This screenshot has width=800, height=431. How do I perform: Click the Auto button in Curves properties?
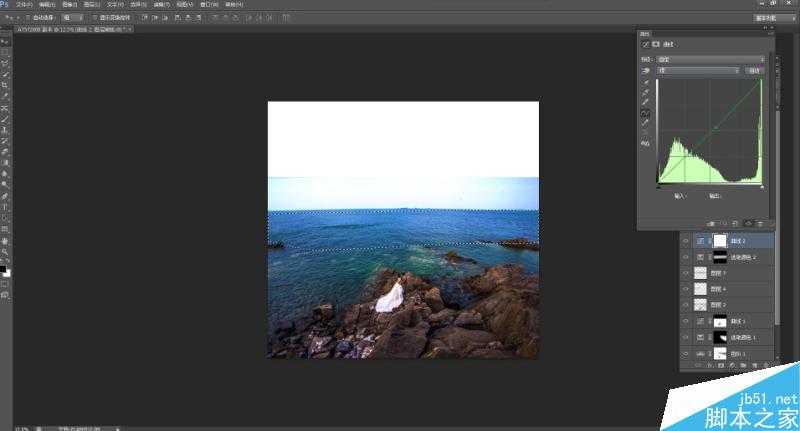[x=754, y=71]
